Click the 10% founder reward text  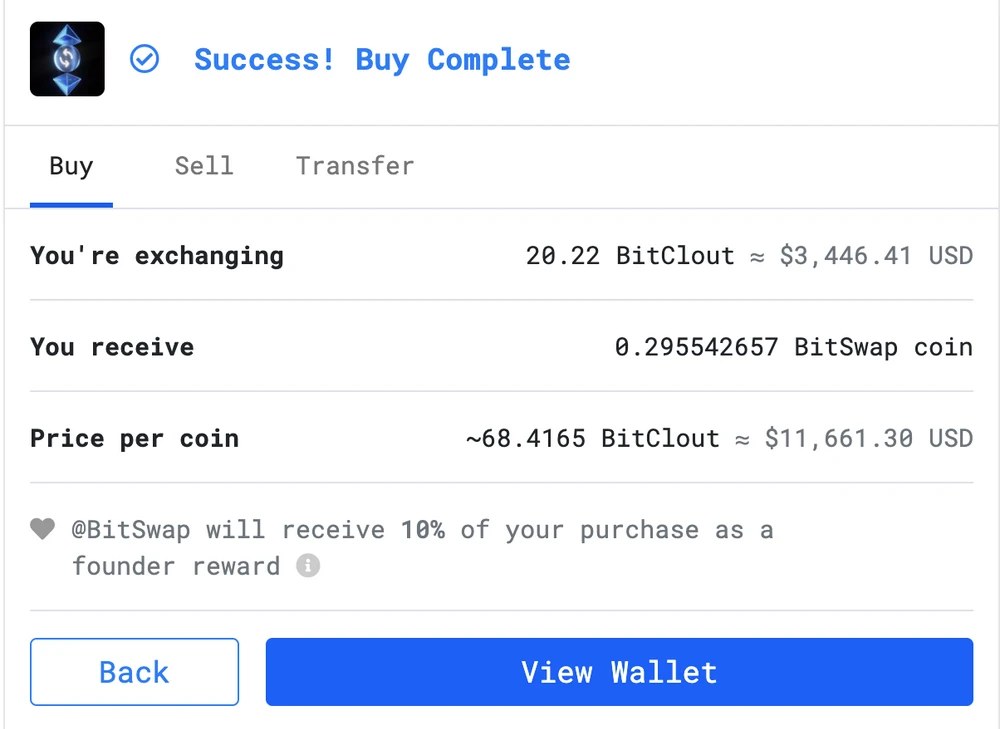point(428,530)
